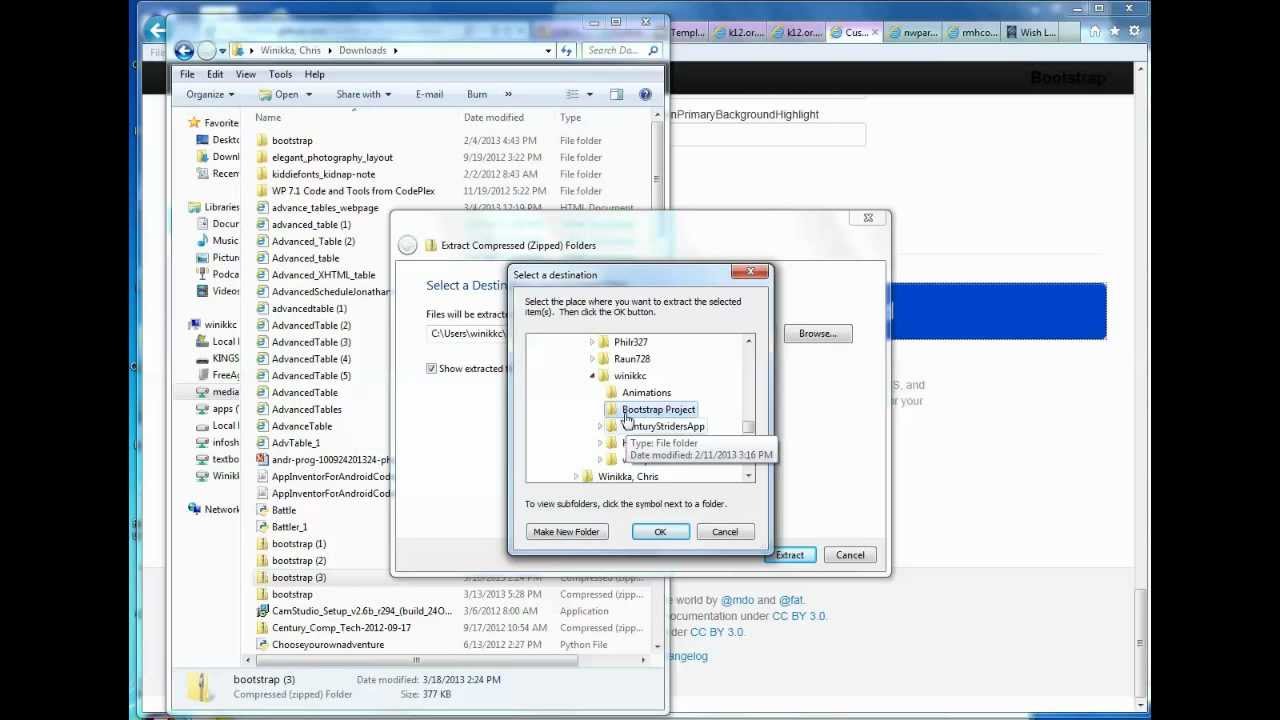
Task: Click the Explorer help icon
Action: click(645, 95)
